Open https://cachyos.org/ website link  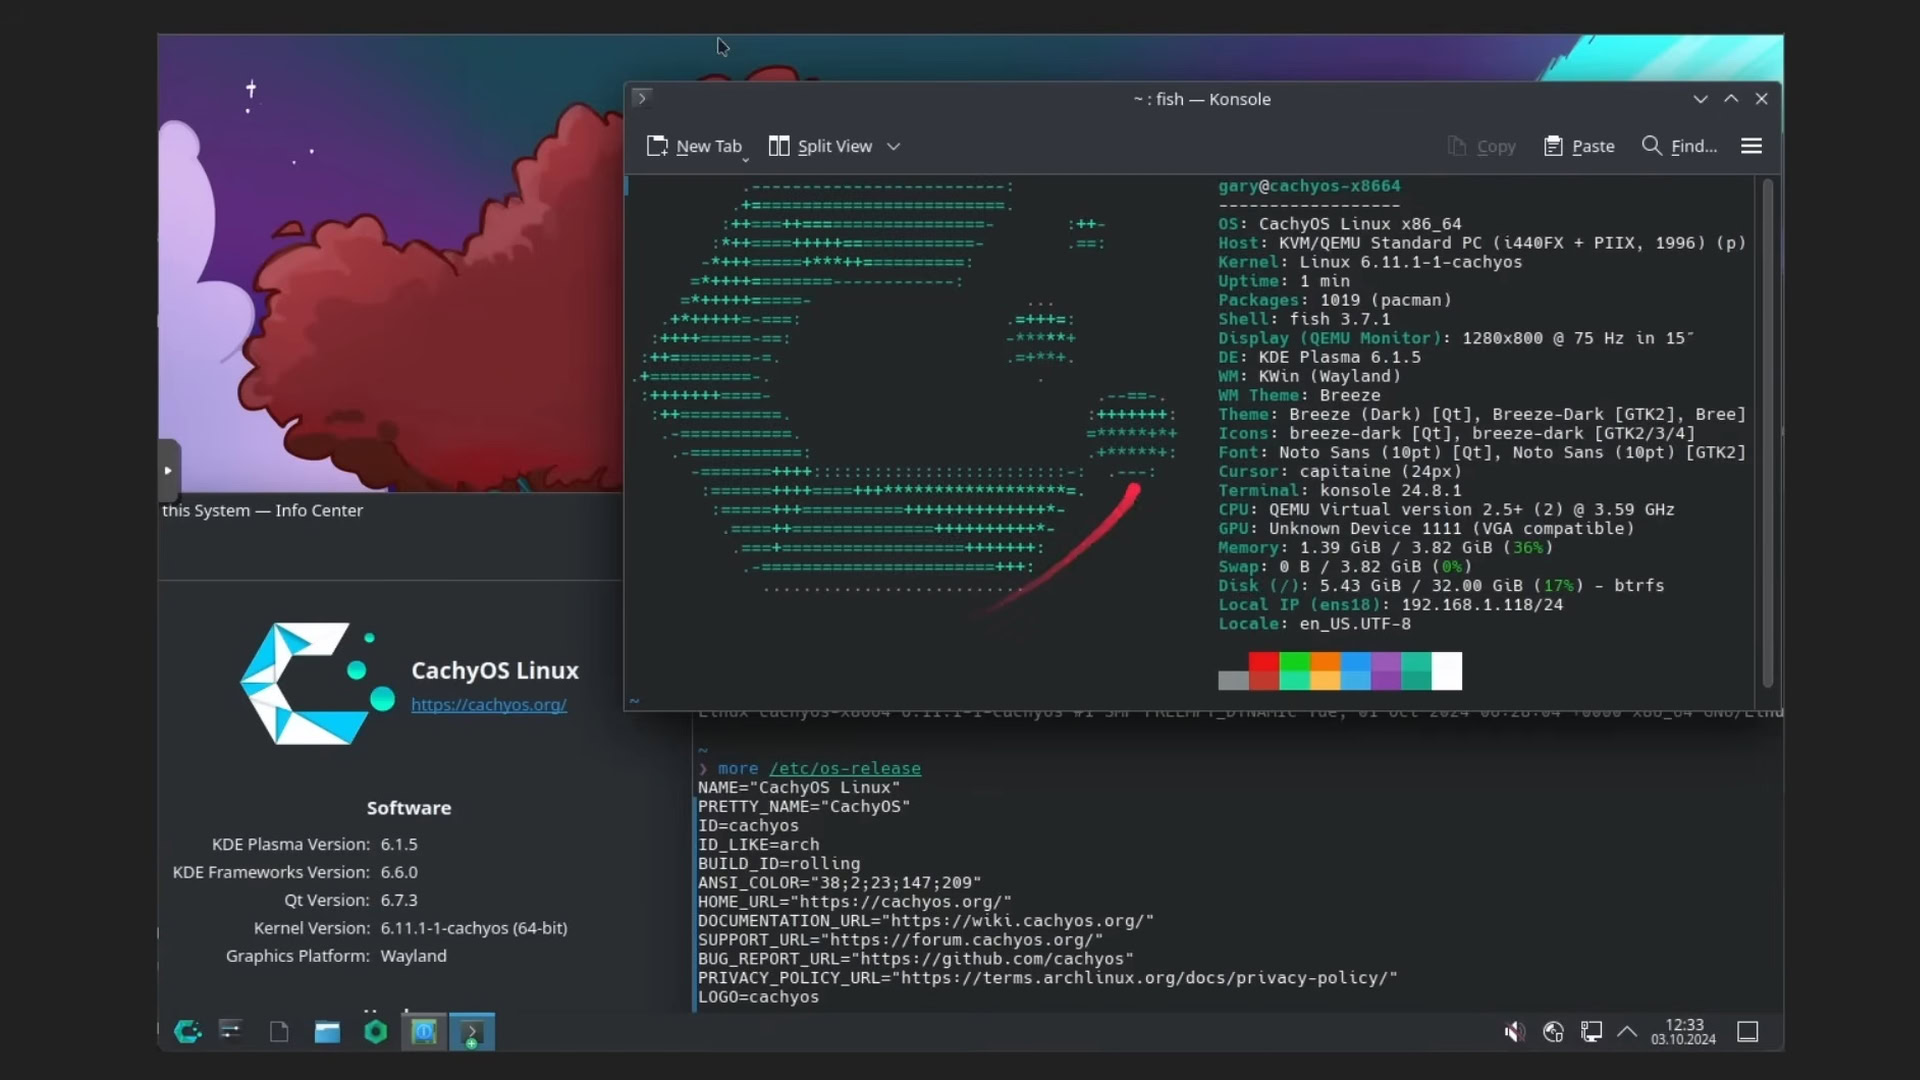[488, 704]
